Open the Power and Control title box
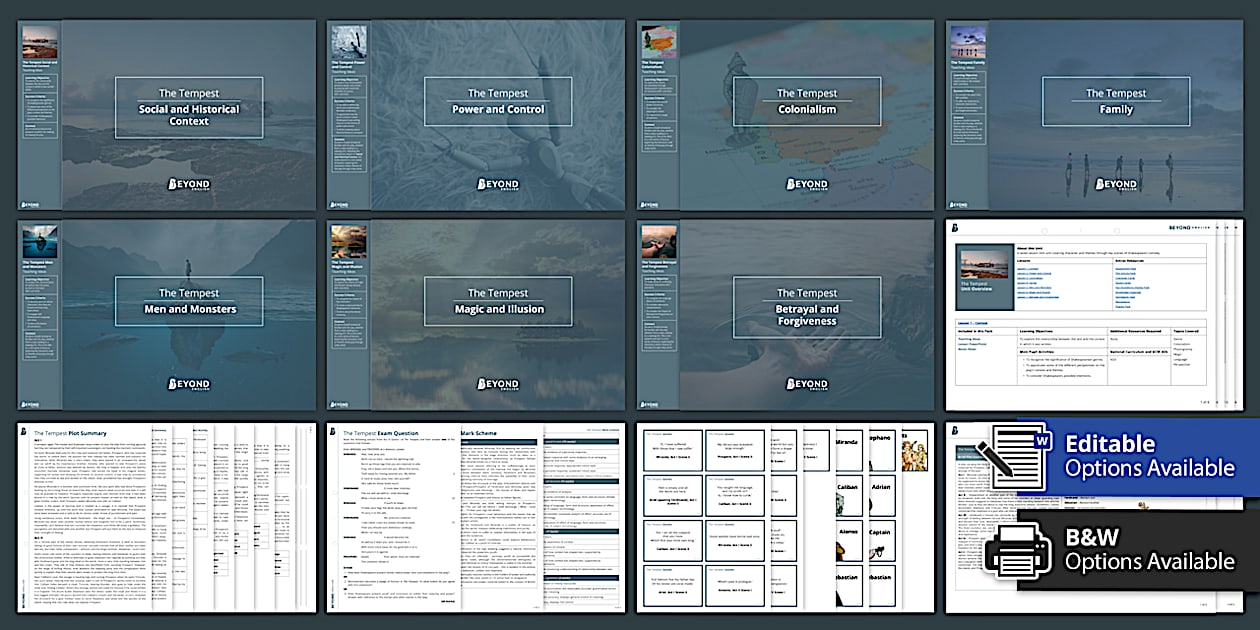The image size is (1260, 630). point(498,101)
